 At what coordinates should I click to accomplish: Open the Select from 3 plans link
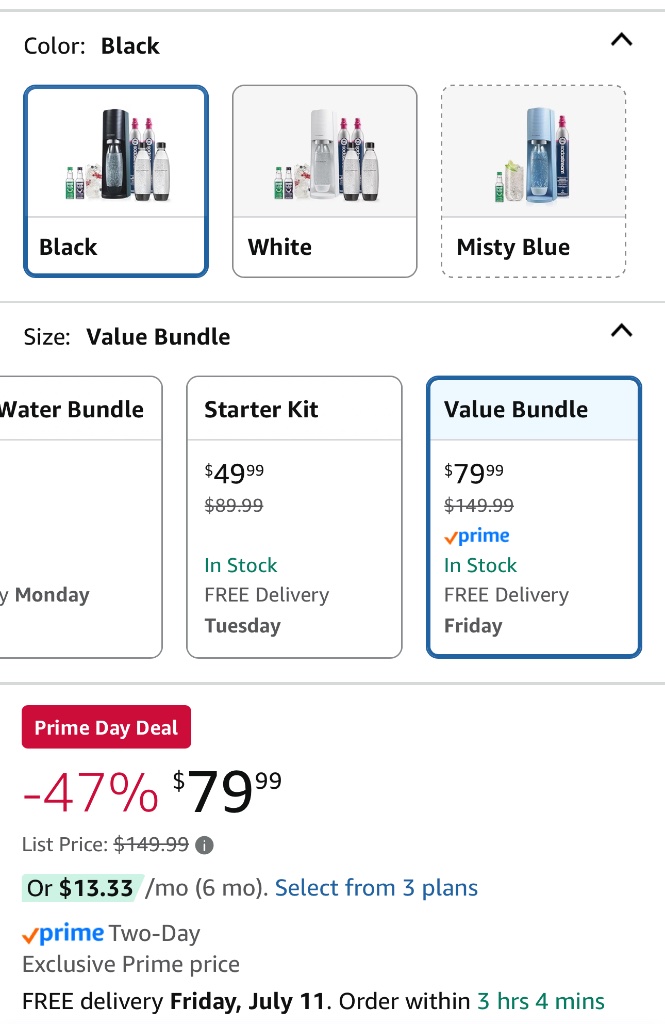[x=376, y=888]
